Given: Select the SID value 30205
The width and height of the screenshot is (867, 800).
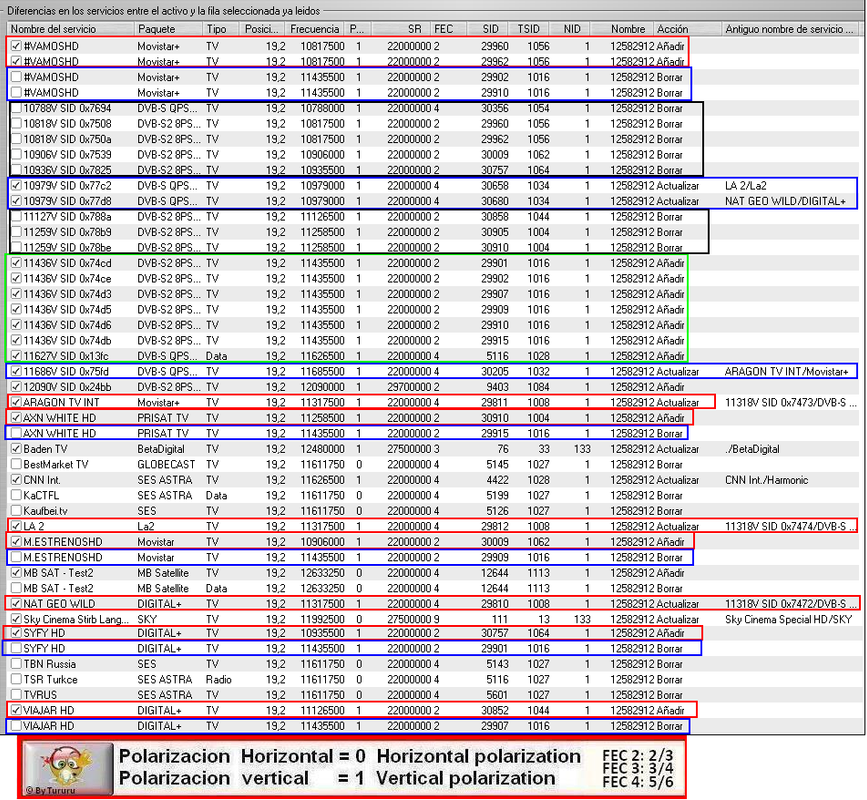Looking at the screenshot, I should tap(494, 372).
